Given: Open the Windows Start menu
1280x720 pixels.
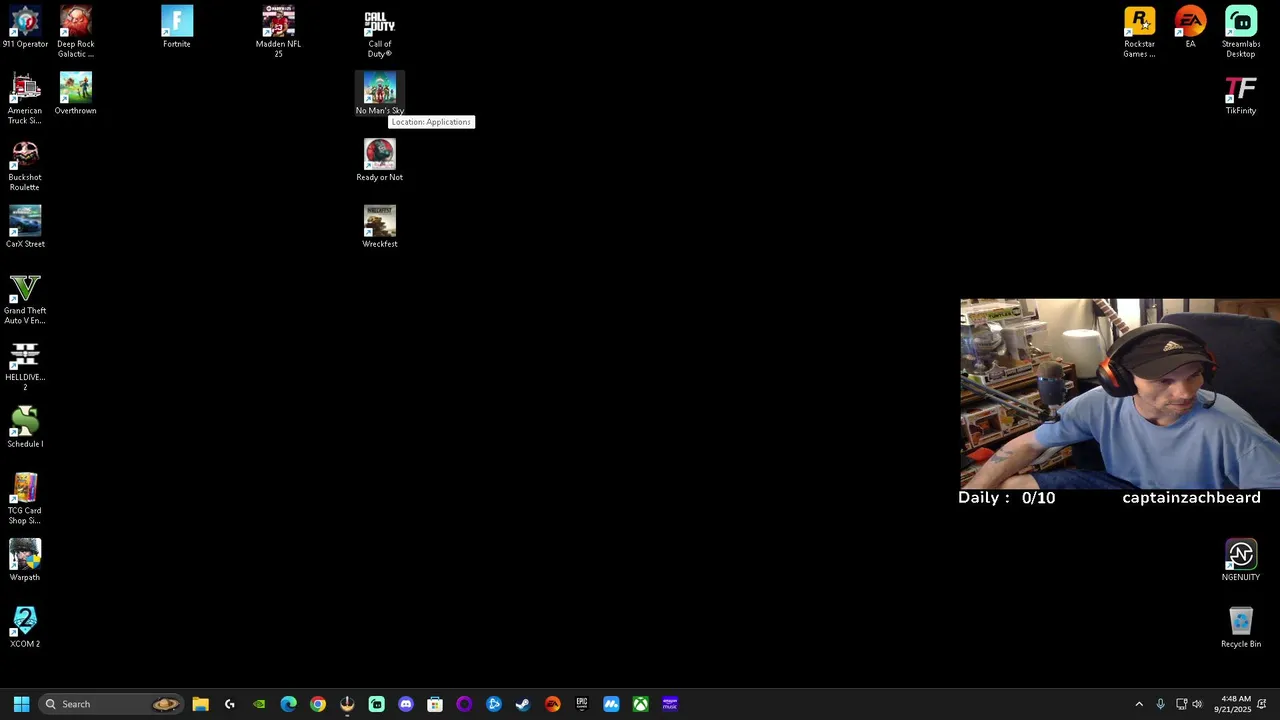Looking at the screenshot, I should (21, 704).
